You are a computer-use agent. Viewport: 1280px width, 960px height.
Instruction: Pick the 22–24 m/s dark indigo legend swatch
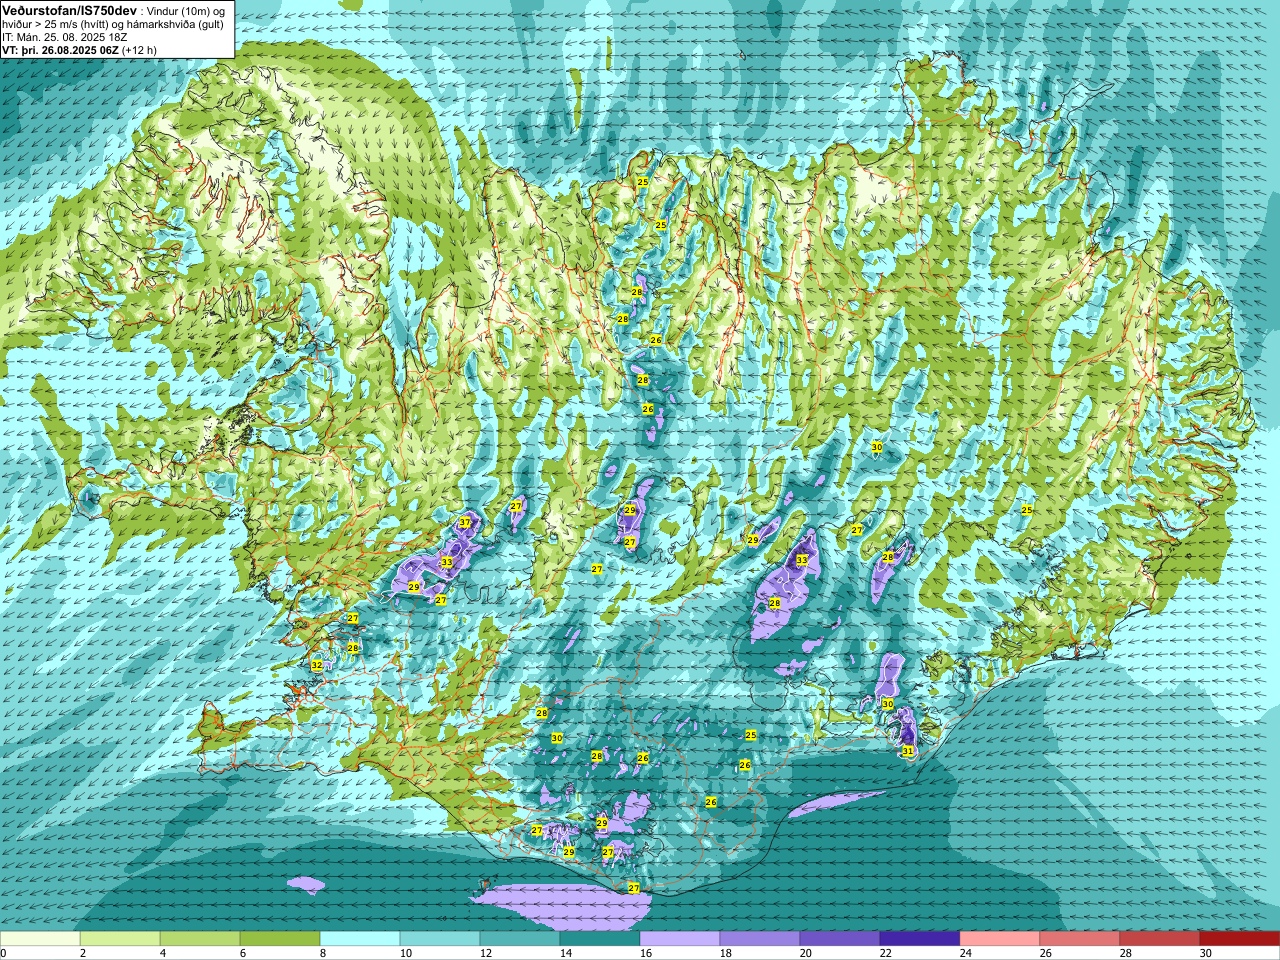click(920, 939)
